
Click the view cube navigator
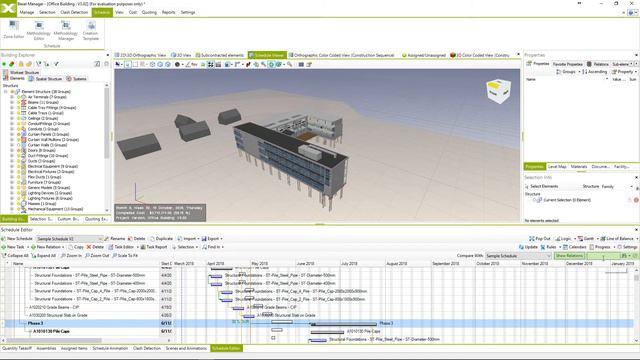click(x=498, y=90)
